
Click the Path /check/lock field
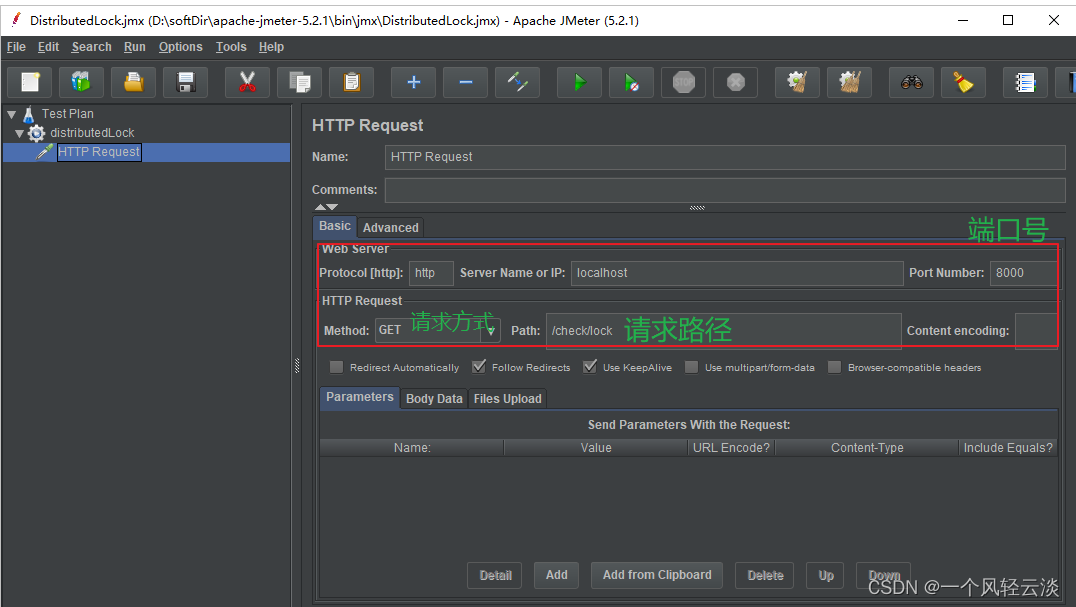[x=723, y=331]
